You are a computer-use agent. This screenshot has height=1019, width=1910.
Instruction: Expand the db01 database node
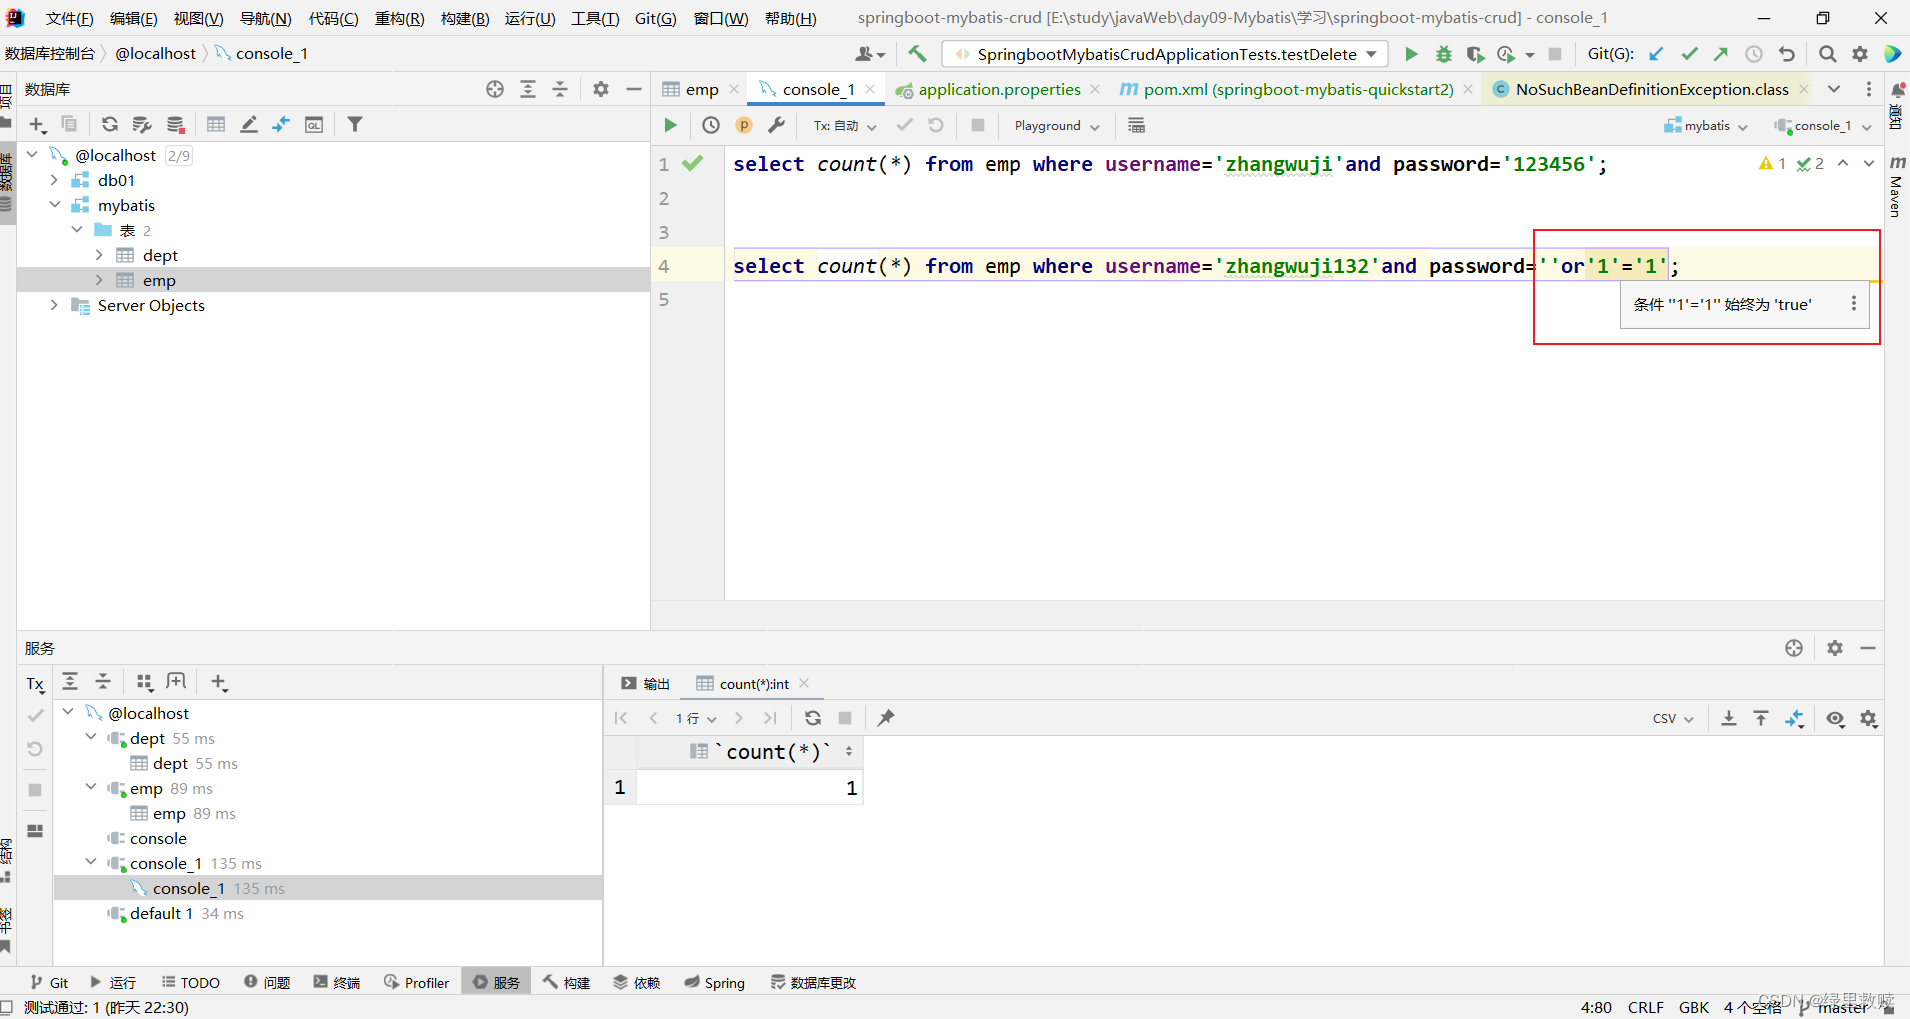(x=53, y=180)
